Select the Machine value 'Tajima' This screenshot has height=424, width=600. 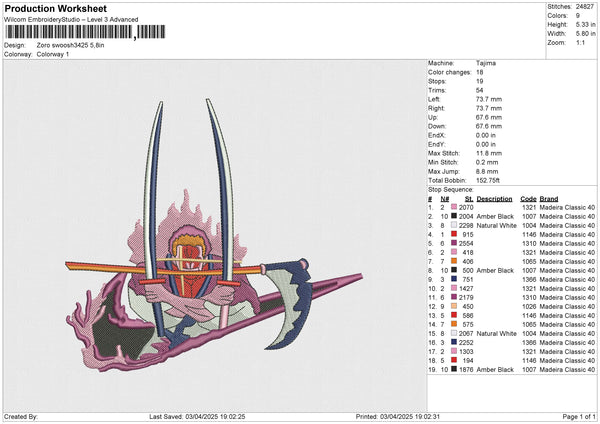(x=486, y=63)
